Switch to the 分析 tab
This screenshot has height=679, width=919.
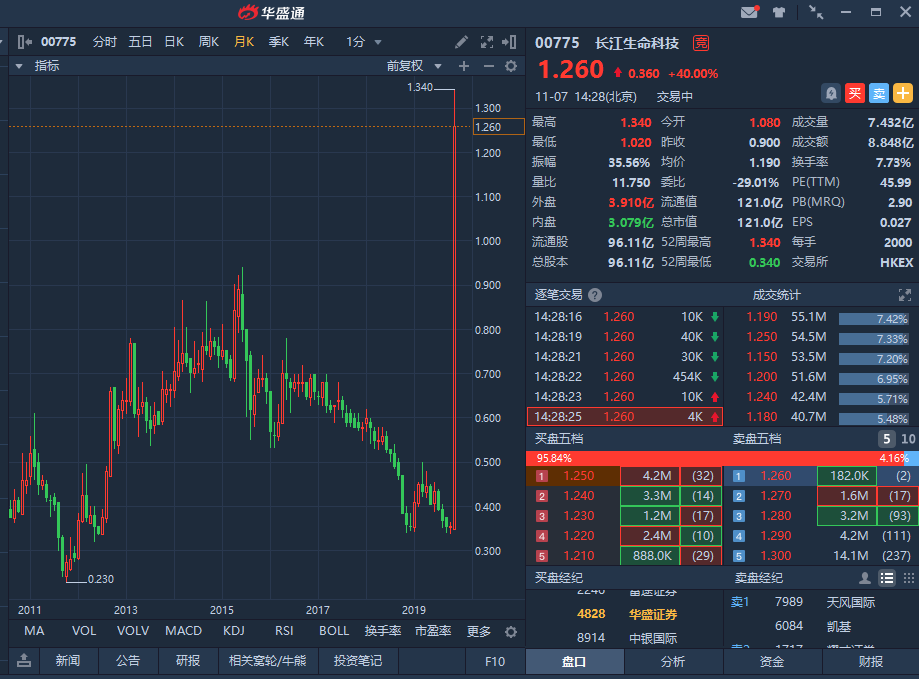click(x=673, y=661)
